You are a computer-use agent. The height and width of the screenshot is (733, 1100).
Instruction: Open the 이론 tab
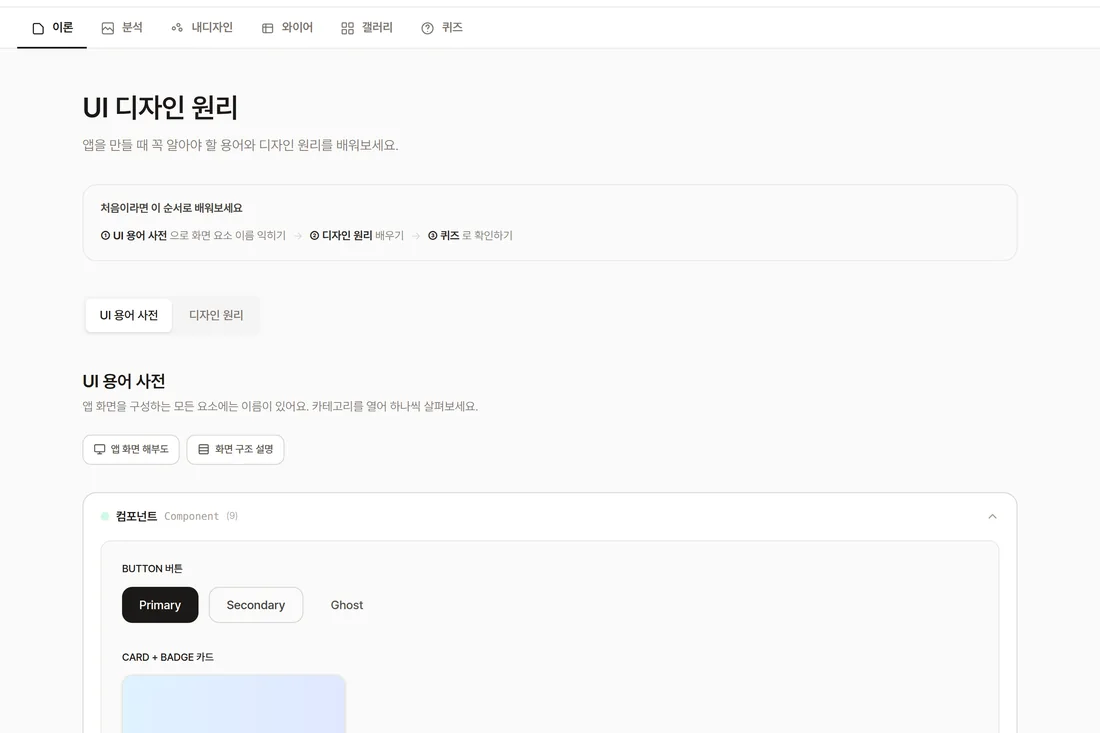pyautogui.click(x=52, y=28)
